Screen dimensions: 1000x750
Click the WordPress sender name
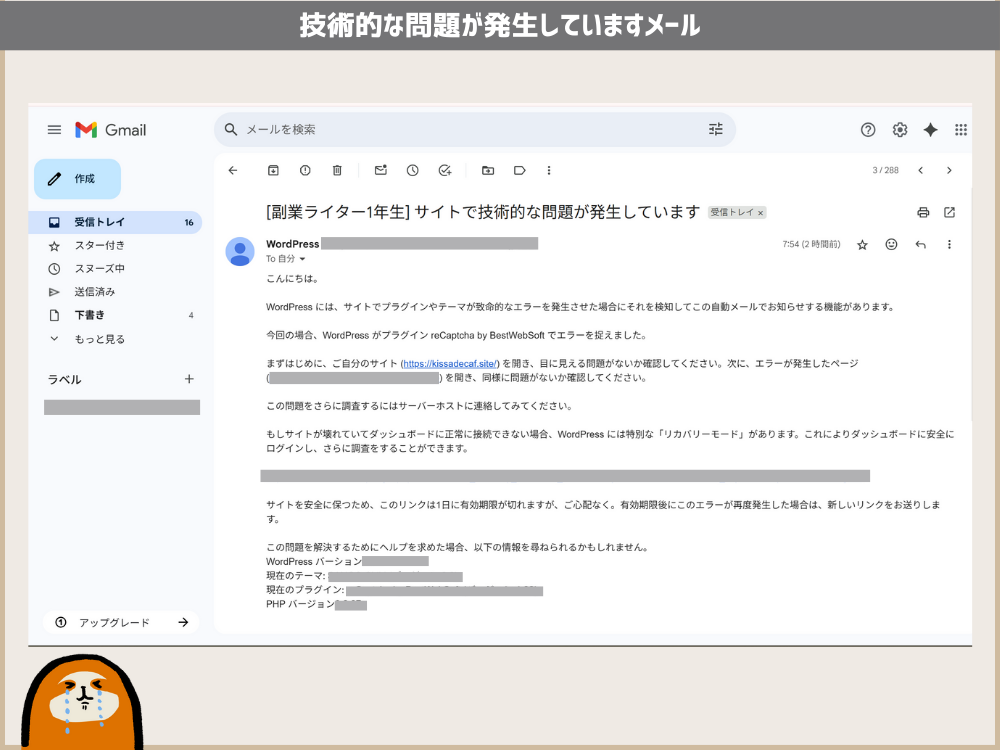[293, 244]
